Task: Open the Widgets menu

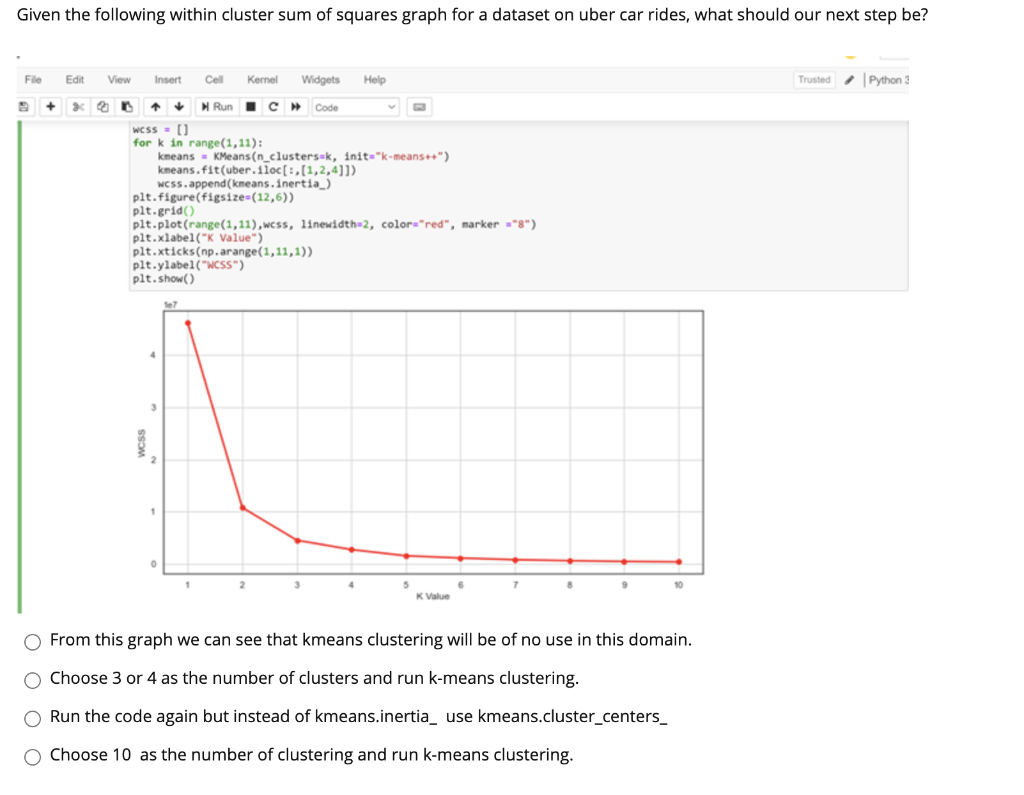Action: pyautogui.click(x=321, y=80)
